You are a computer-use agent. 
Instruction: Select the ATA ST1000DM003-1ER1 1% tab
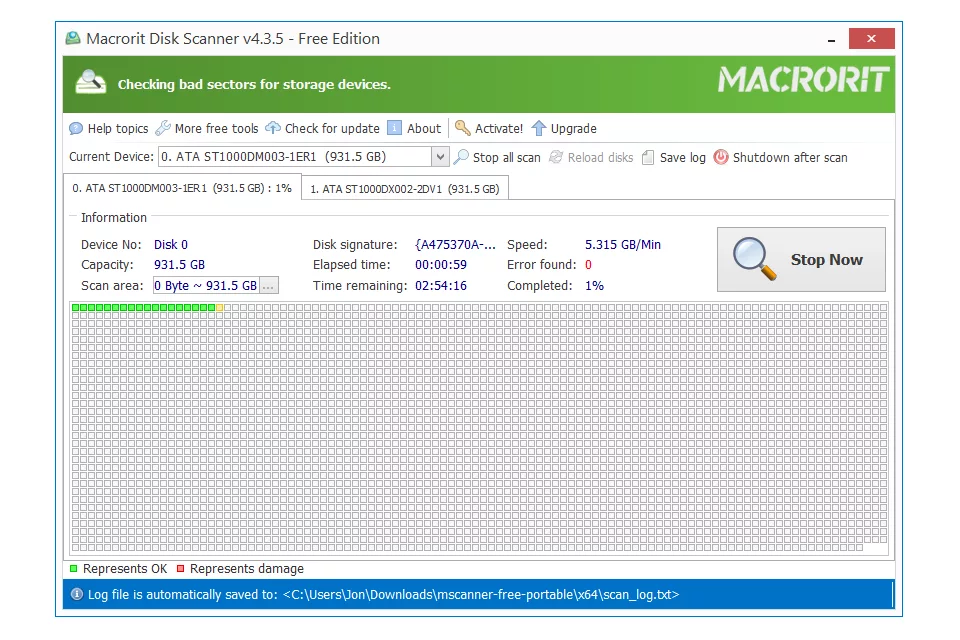click(x=182, y=188)
